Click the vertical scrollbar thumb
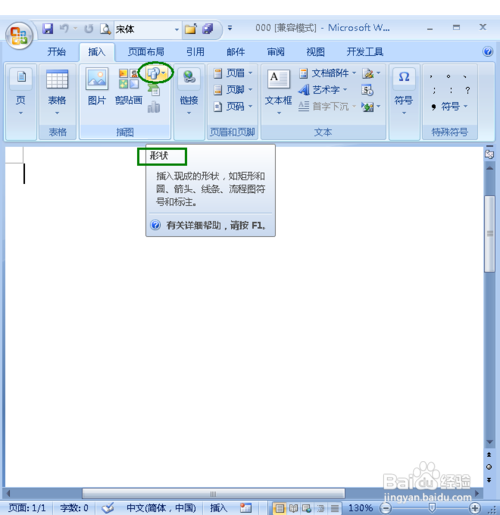500x515 pixels. [x=489, y=234]
